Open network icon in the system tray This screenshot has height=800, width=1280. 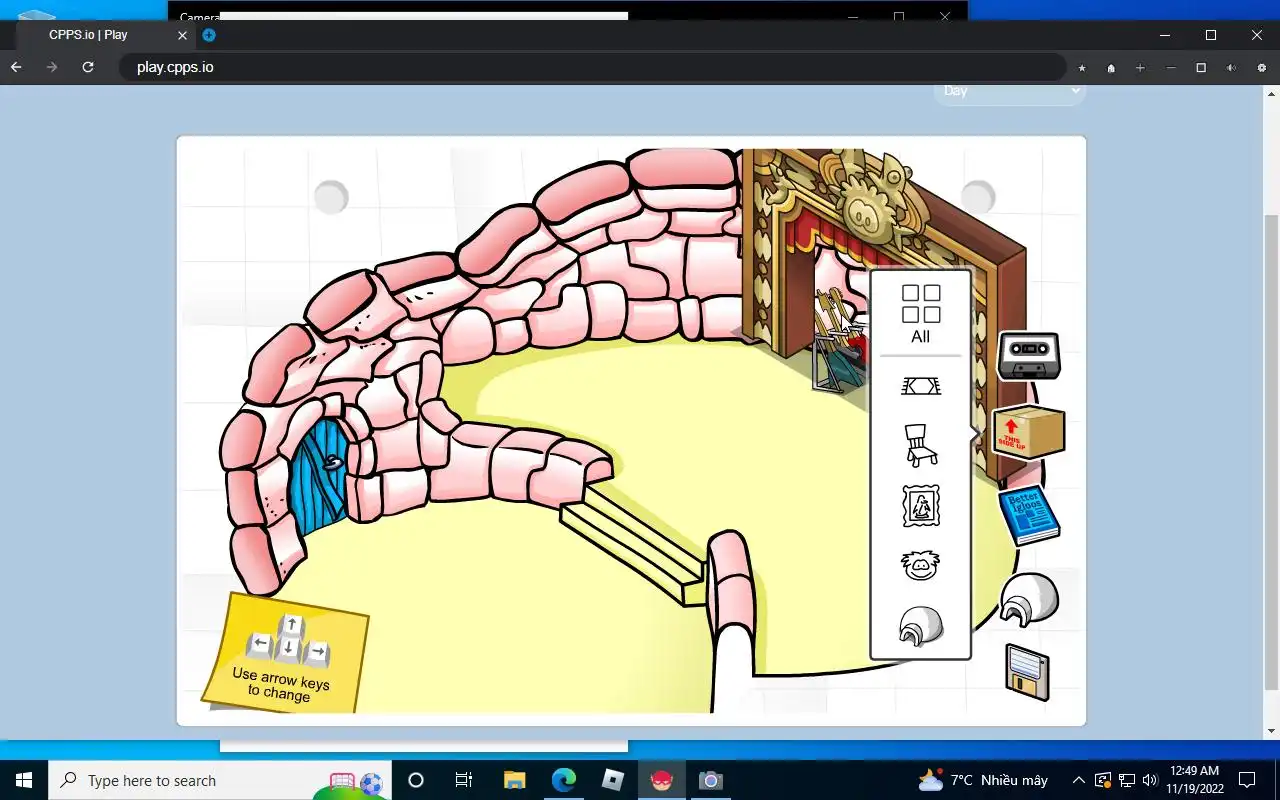point(1126,780)
